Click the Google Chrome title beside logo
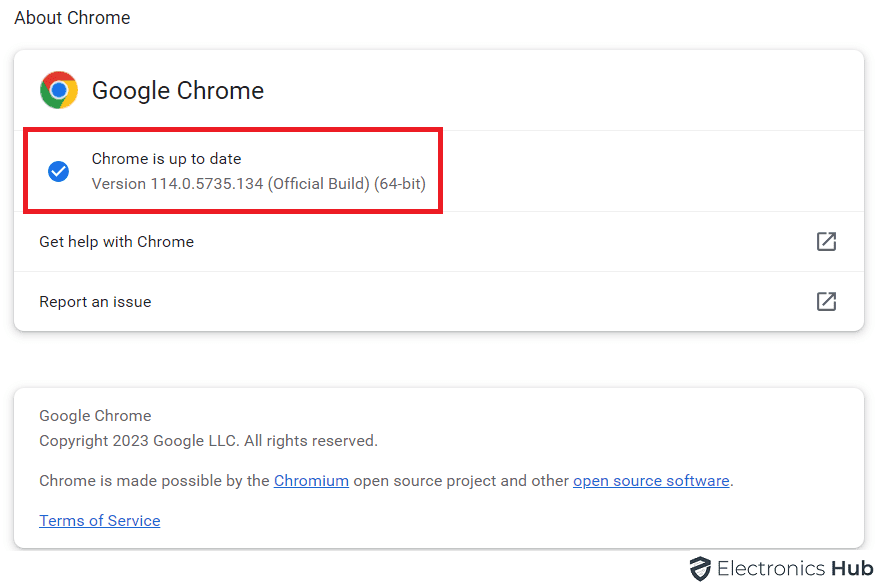This screenshot has width=877, height=588. point(178,90)
